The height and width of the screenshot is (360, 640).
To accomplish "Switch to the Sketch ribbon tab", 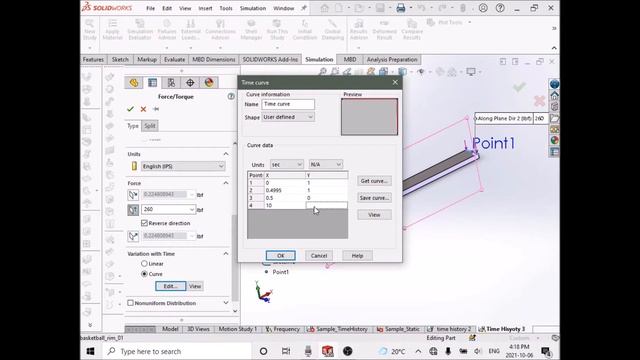I will [x=120, y=60].
